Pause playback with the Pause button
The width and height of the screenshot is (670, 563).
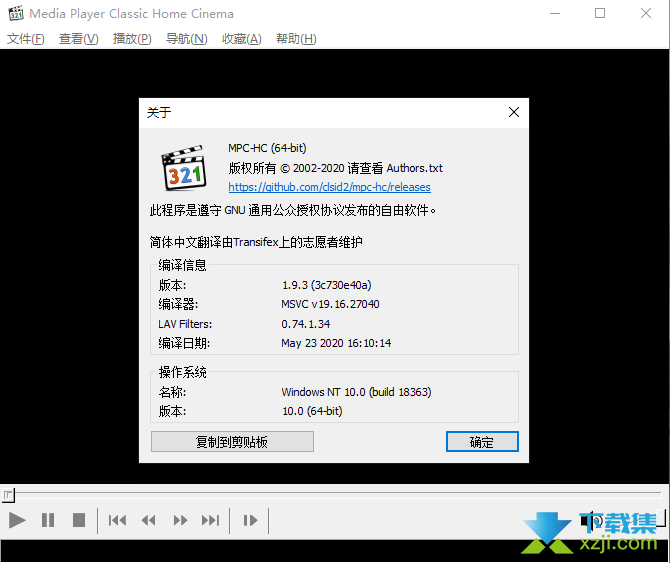point(48,520)
